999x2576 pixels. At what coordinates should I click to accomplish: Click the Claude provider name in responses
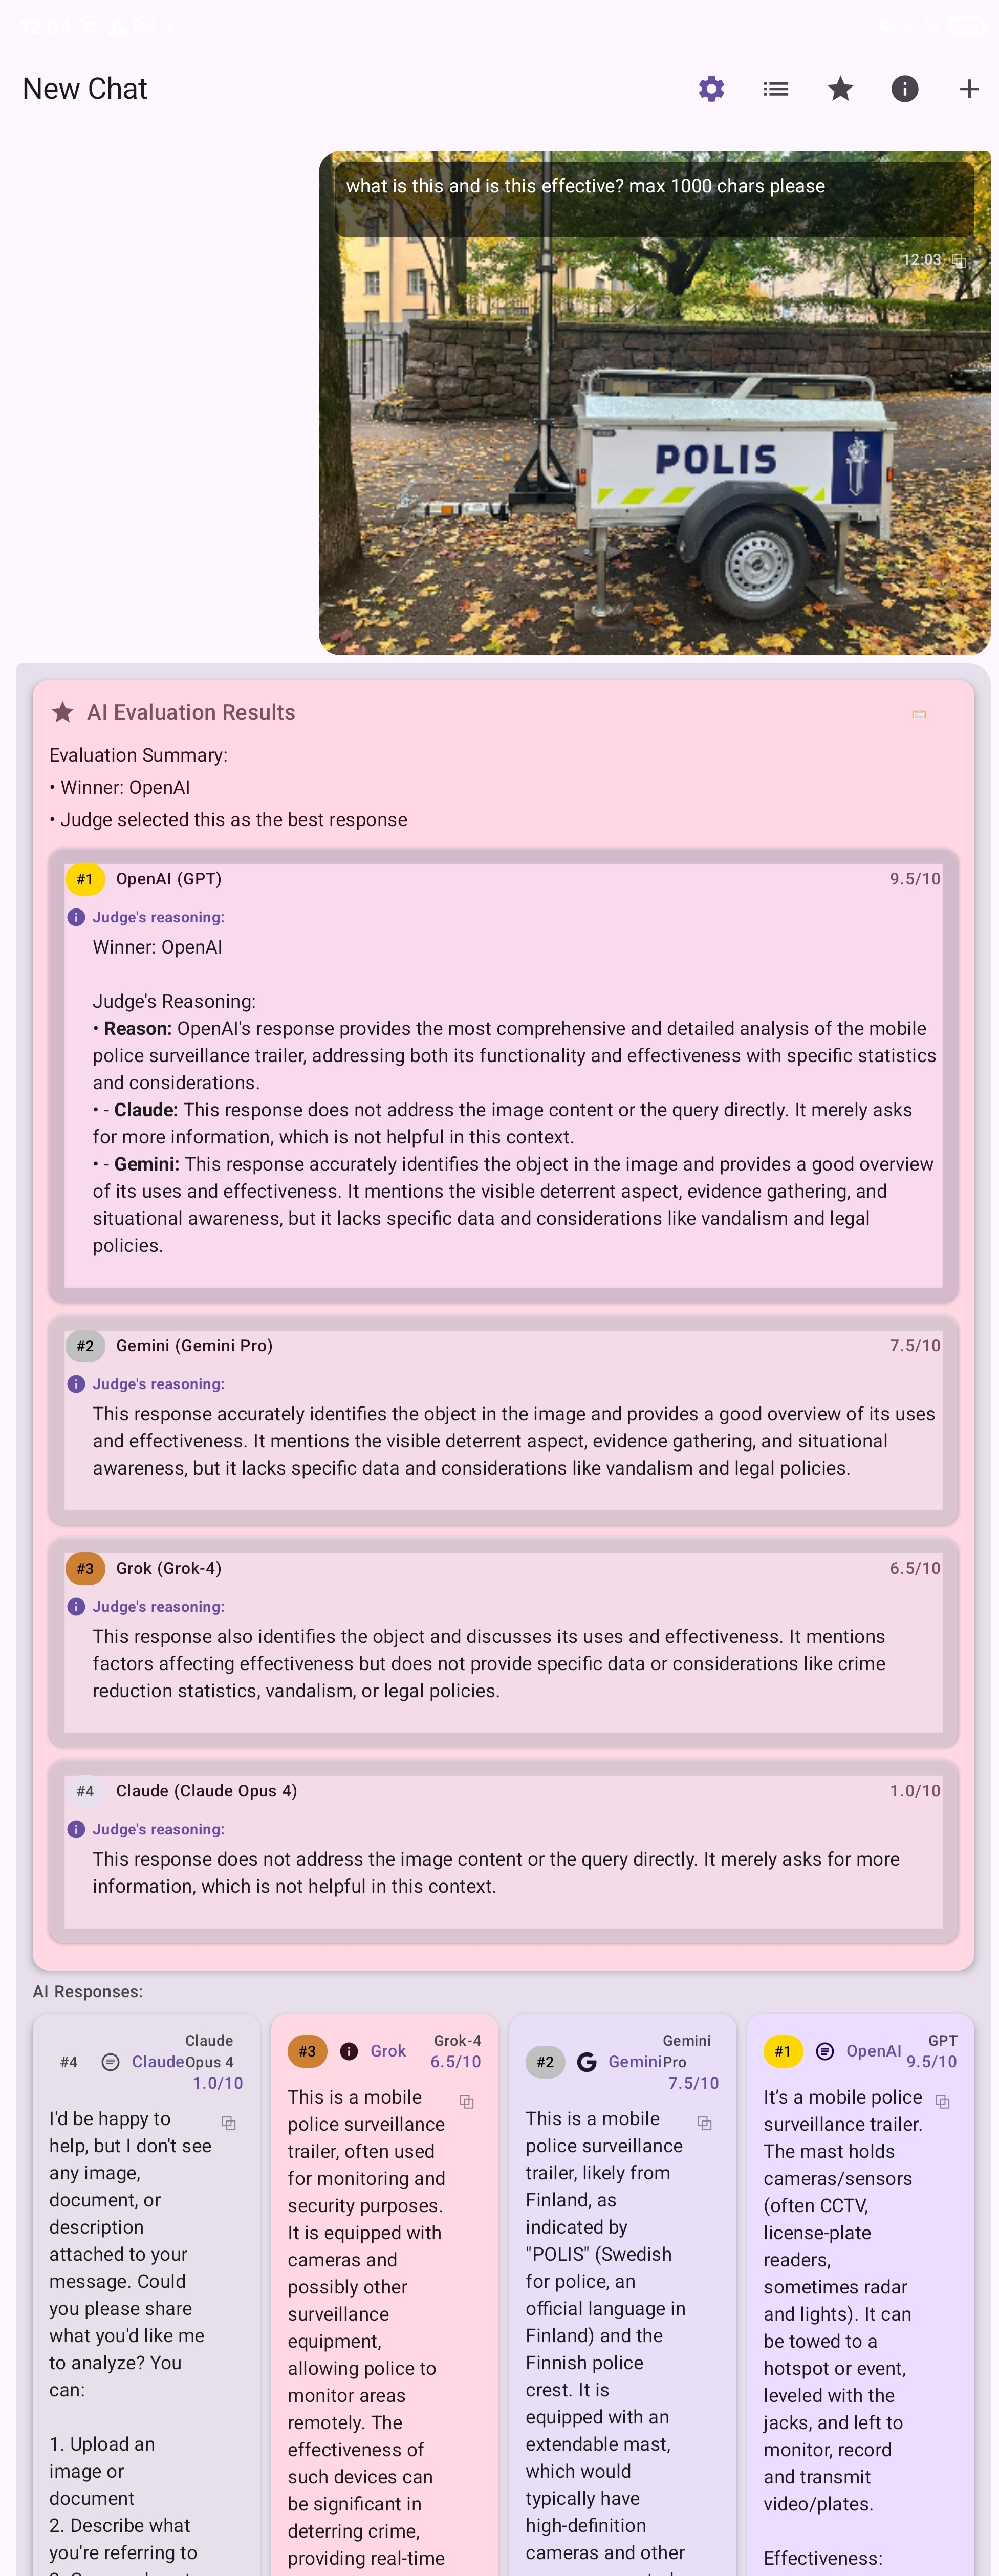(158, 2062)
